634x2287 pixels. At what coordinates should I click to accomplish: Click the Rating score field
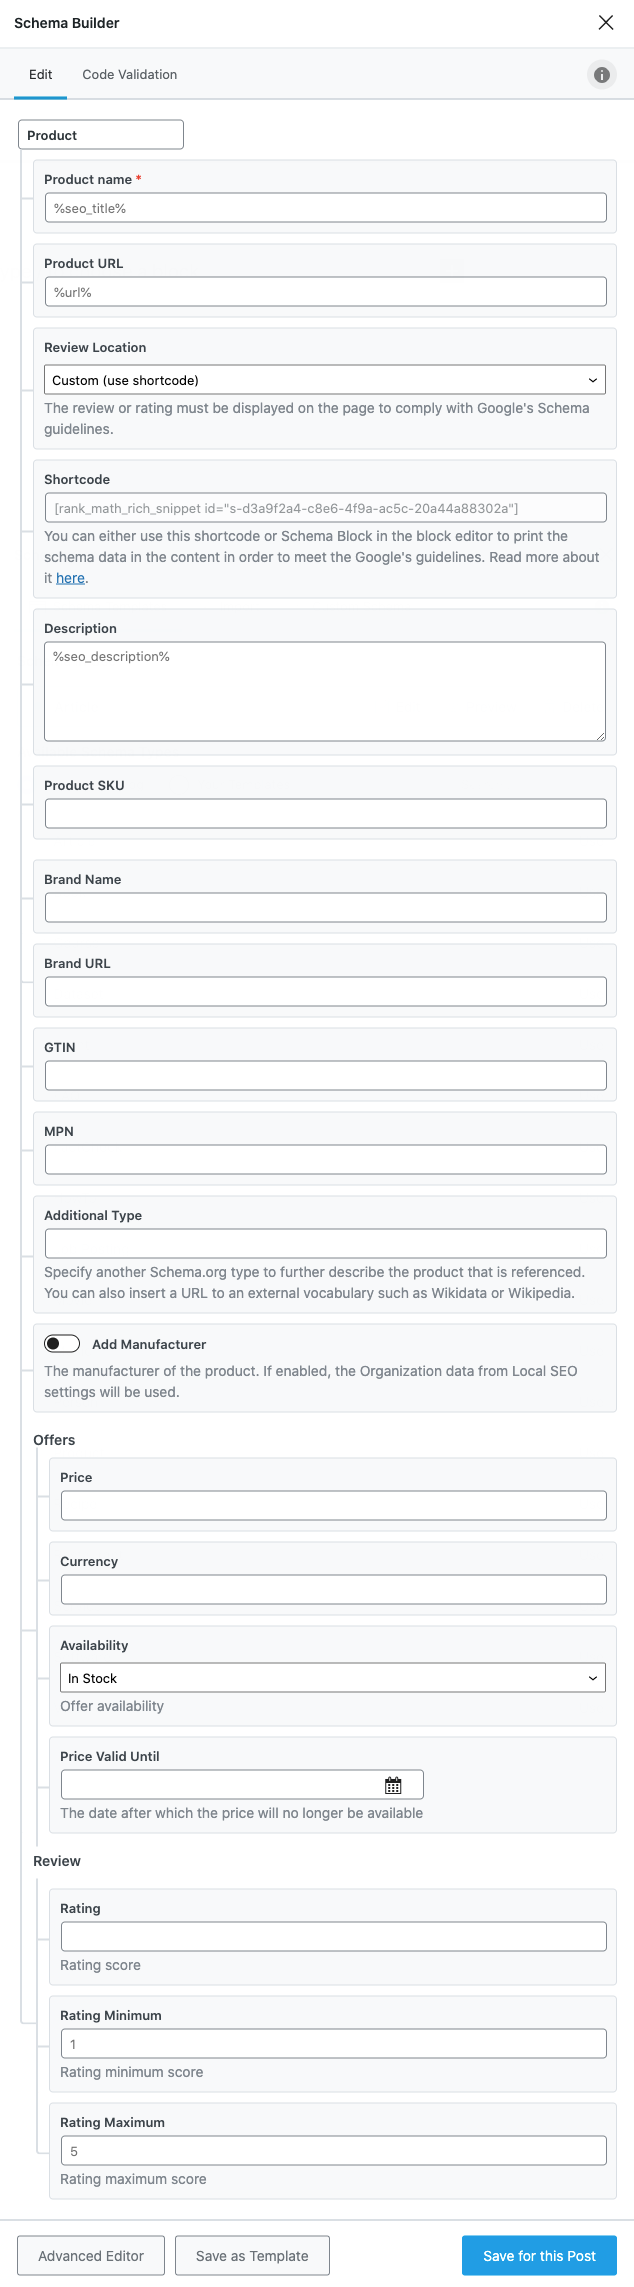click(333, 1937)
